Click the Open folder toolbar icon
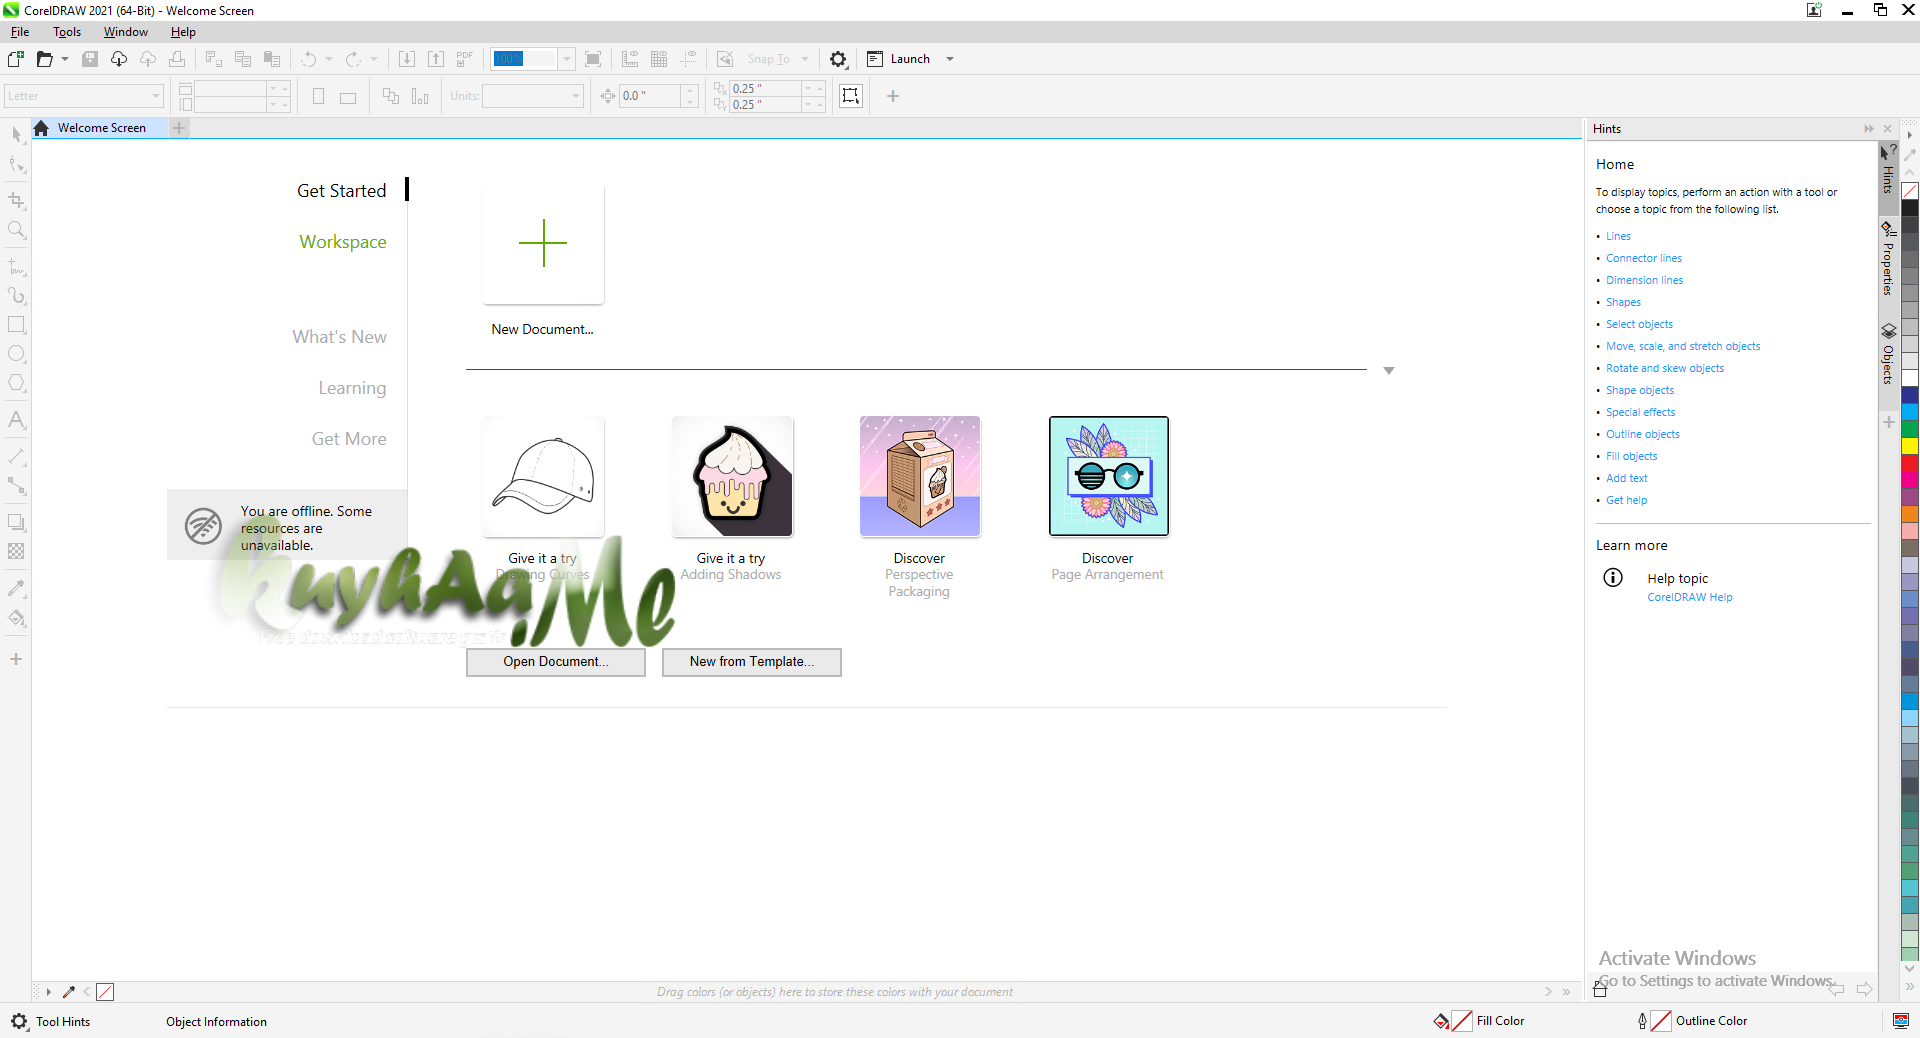 [44, 59]
